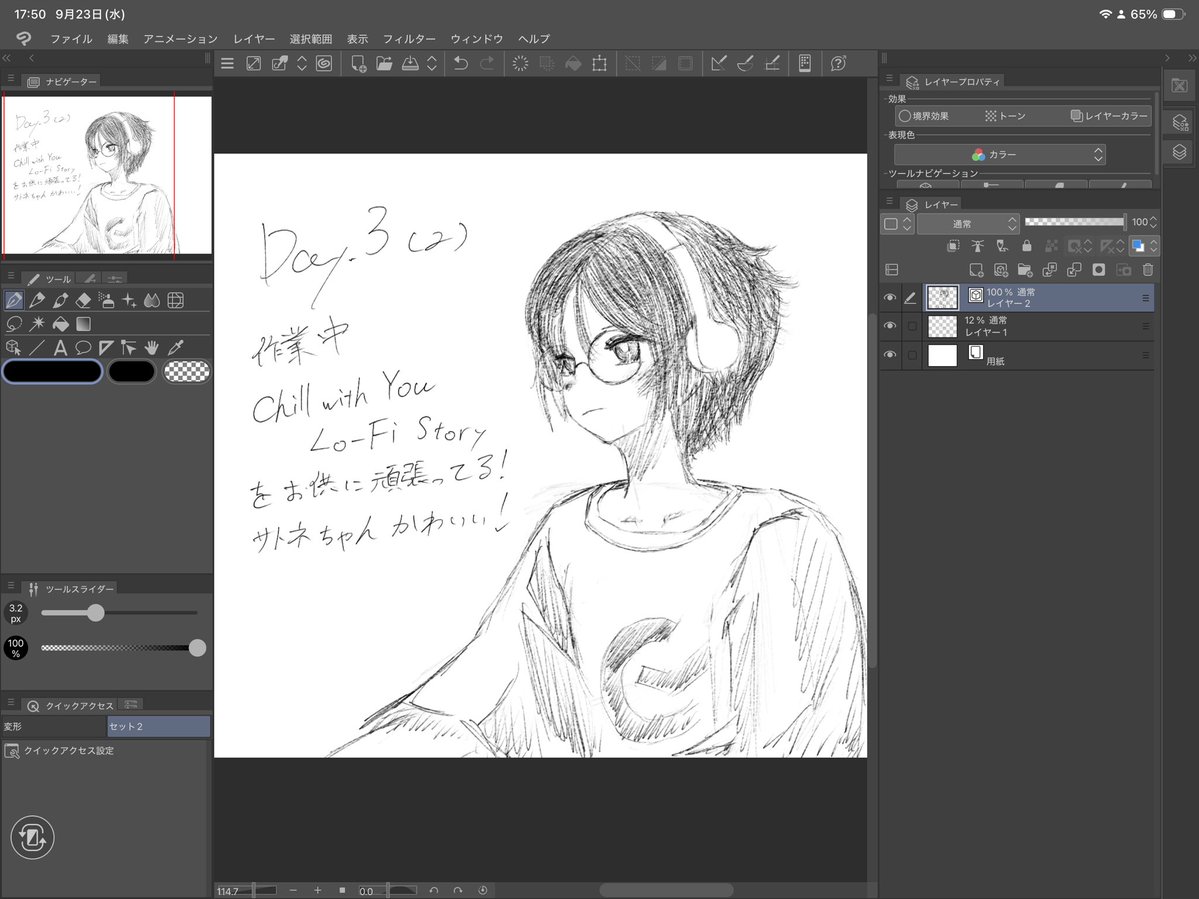Click the Save icon in command bar

411,63
